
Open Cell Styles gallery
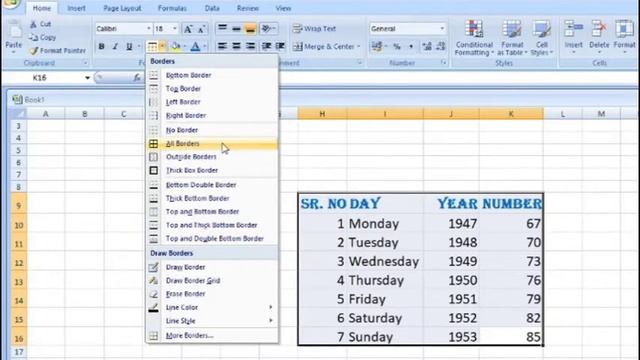coord(542,38)
